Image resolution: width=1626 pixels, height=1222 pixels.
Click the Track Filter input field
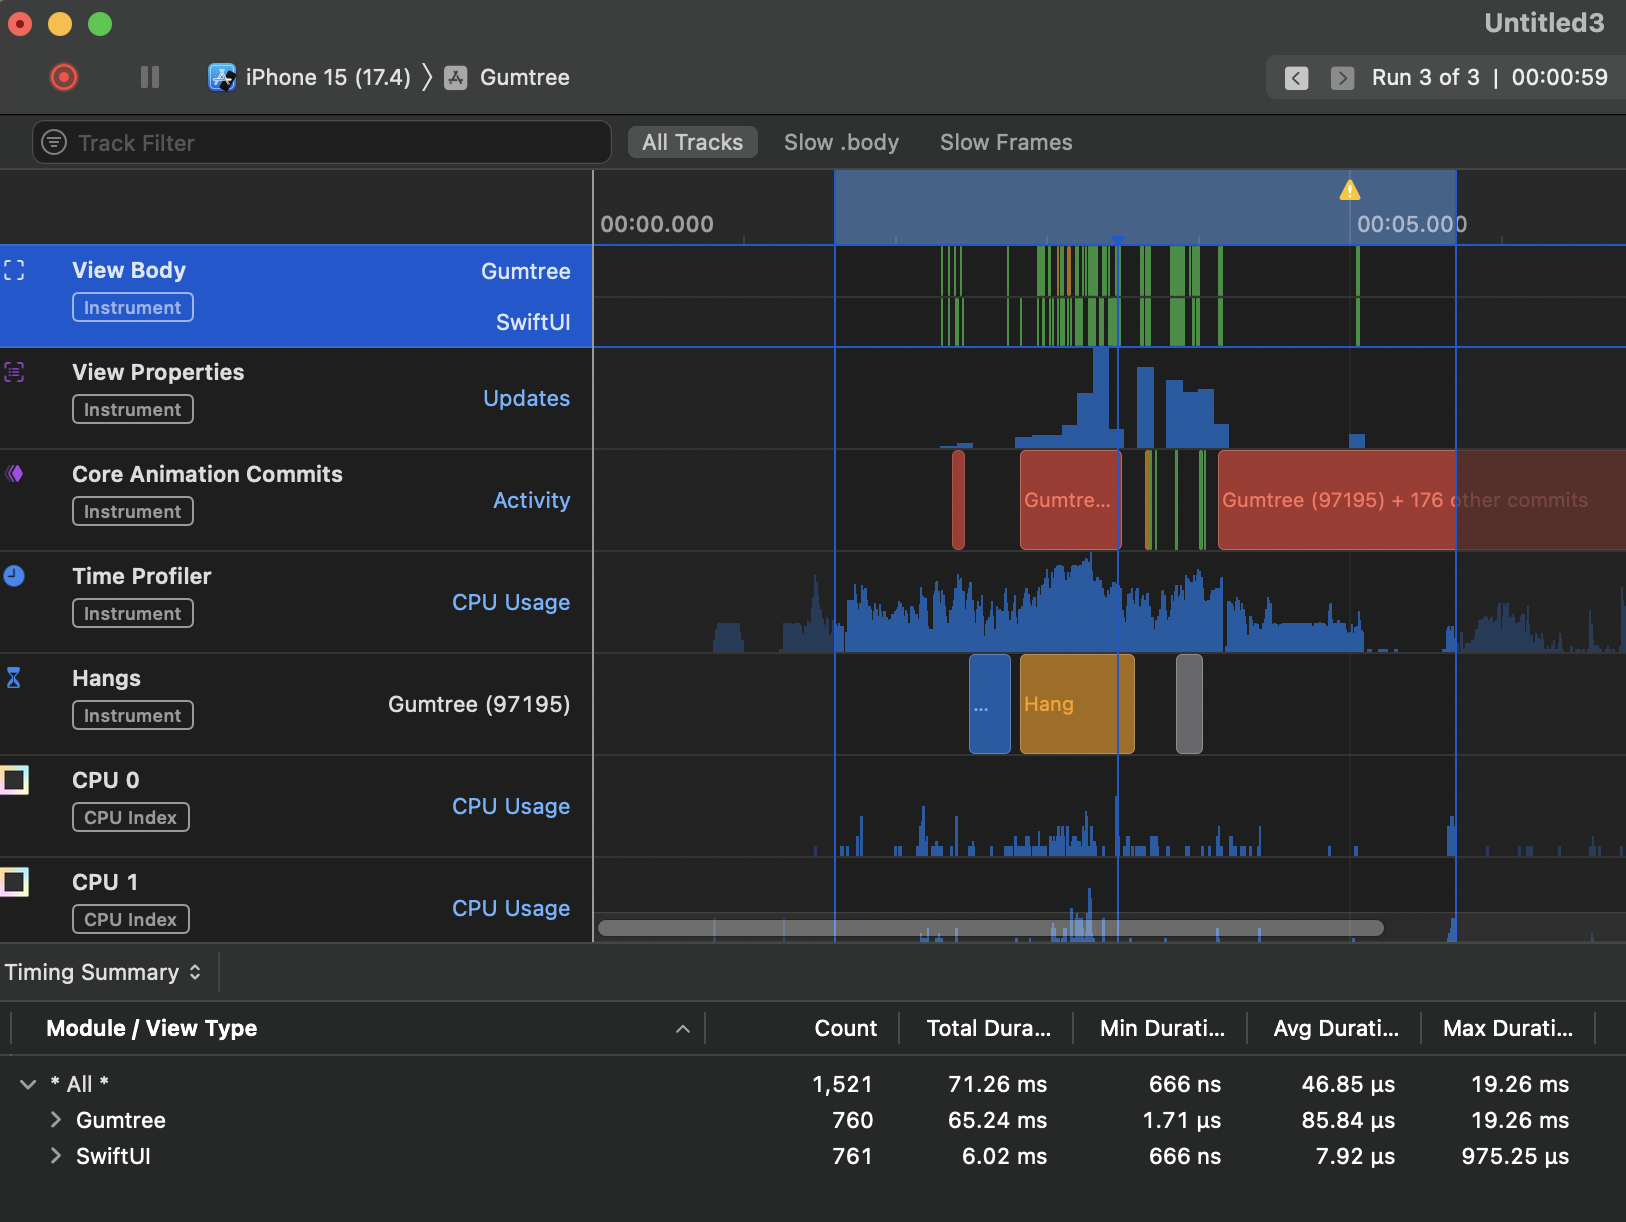(322, 142)
